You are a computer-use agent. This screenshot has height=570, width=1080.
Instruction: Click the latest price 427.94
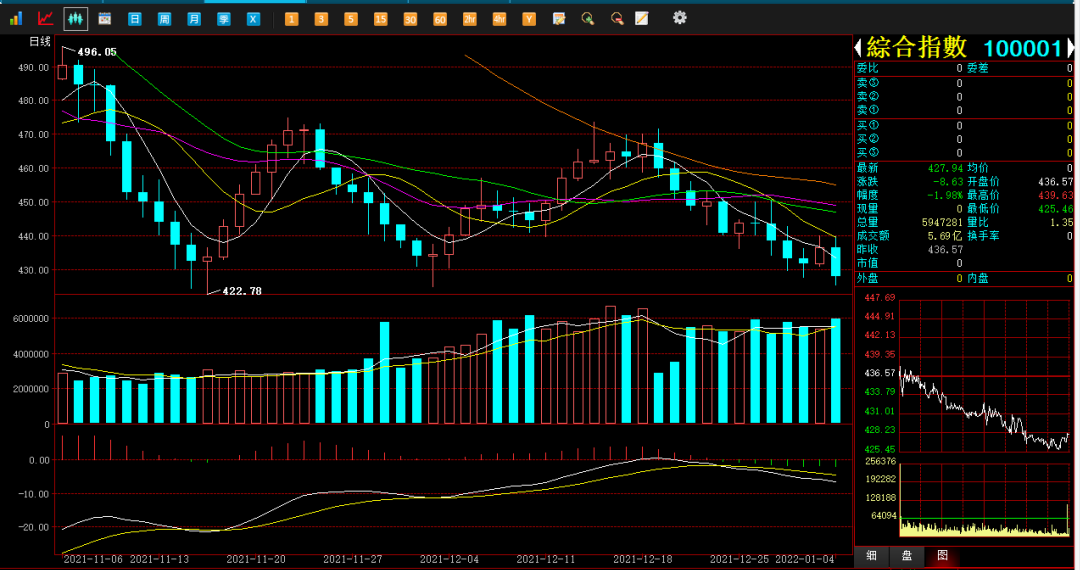(x=945, y=168)
